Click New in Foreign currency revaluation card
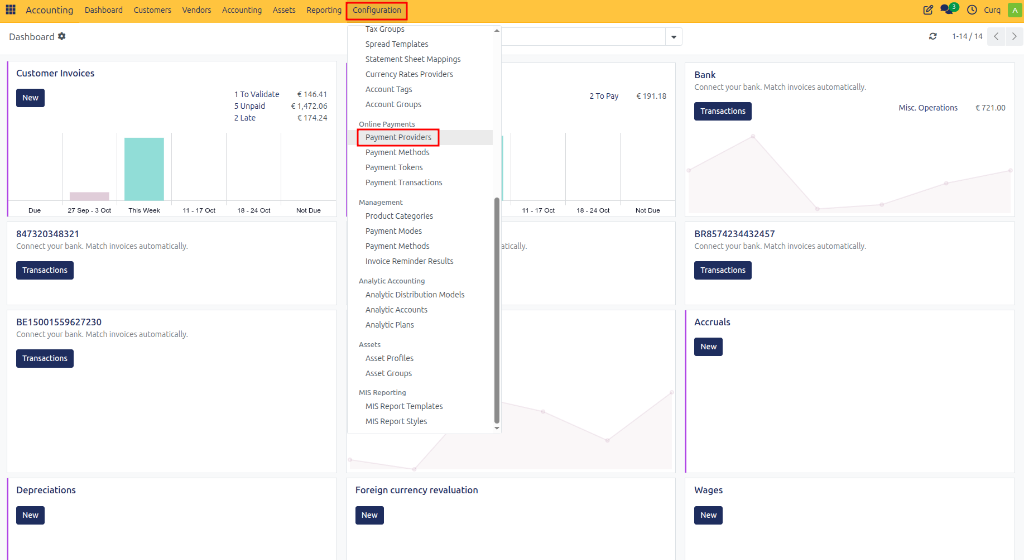This screenshot has height=560, width=1024. (369, 515)
